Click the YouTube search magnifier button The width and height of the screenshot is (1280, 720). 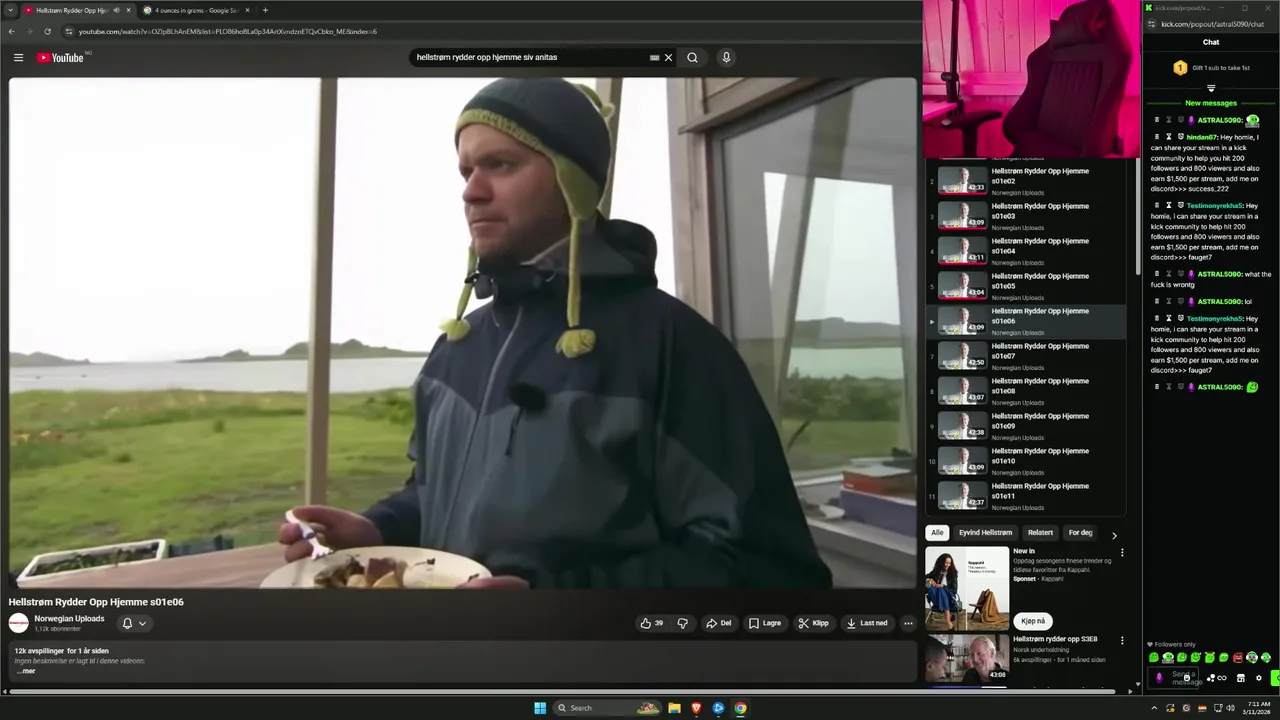tap(692, 58)
